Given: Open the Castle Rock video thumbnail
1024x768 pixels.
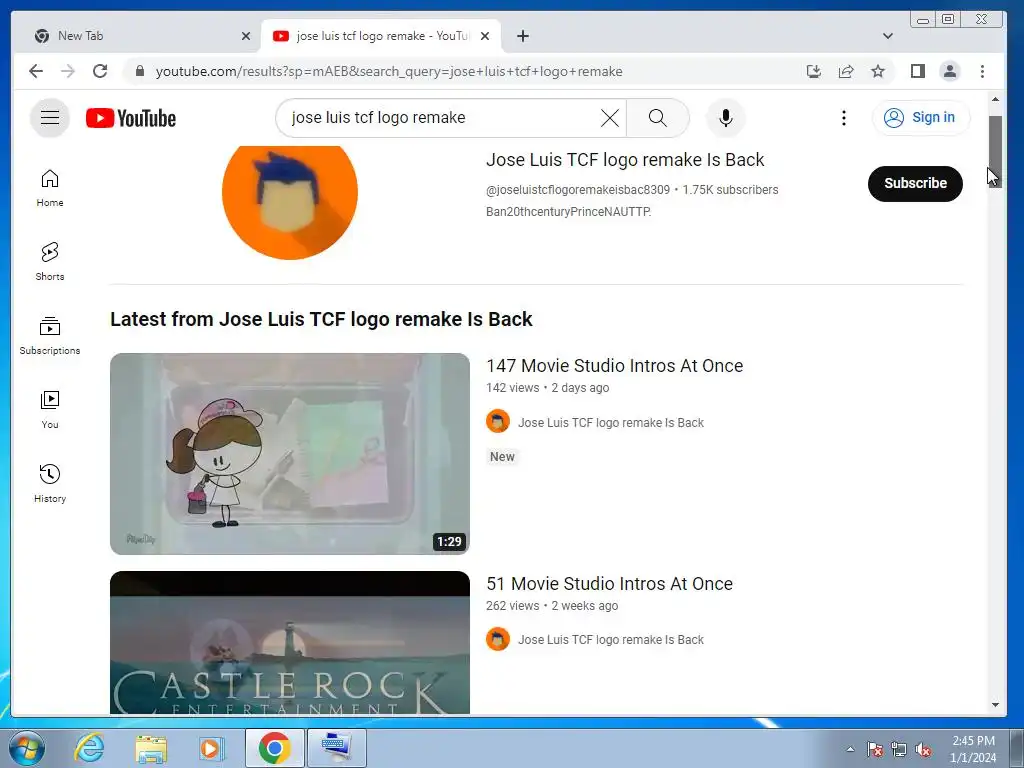Looking at the screenshot, I should 290,643.
